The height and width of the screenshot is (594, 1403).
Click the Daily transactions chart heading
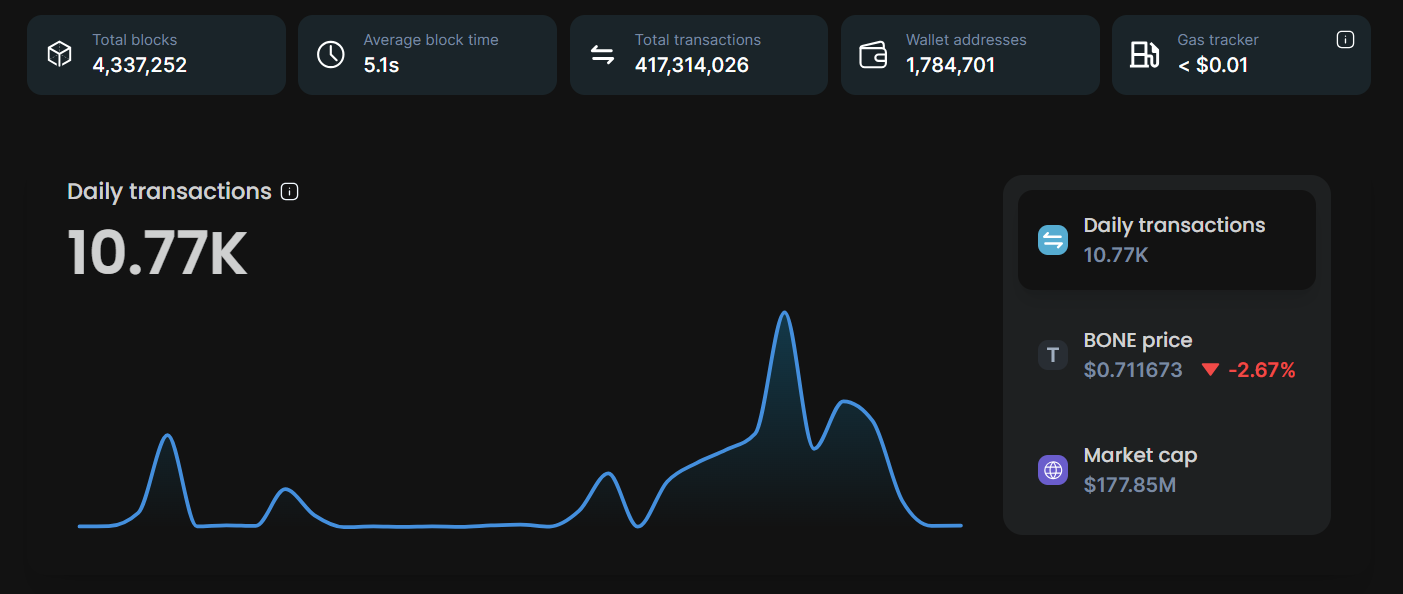pos(170,191)
